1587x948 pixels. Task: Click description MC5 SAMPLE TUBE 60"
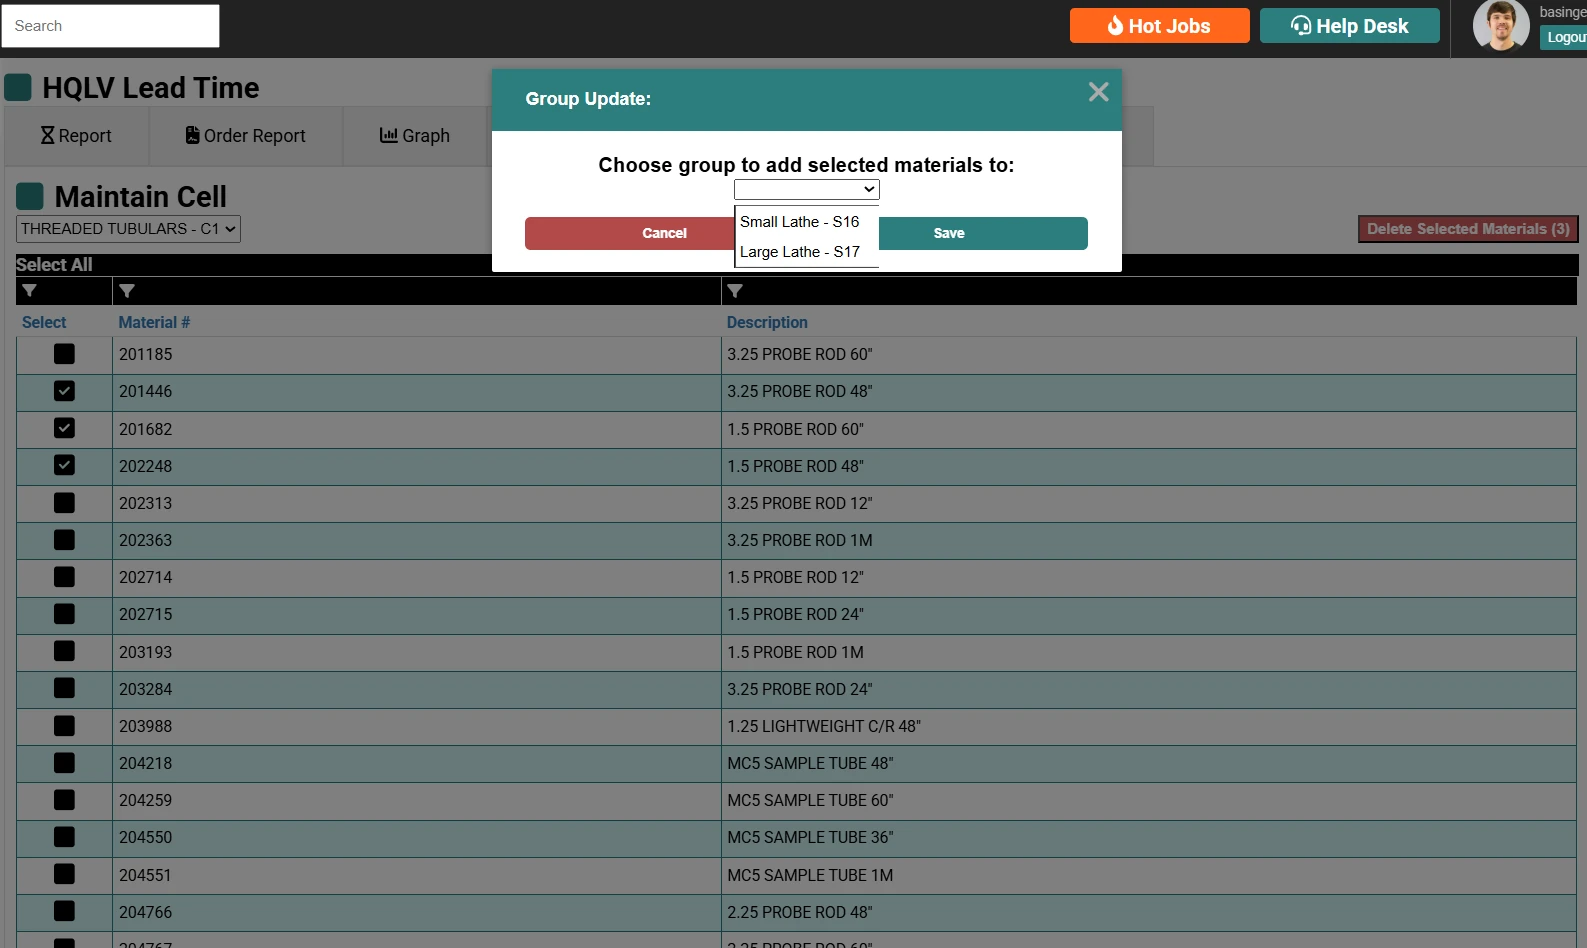point(810,800)
